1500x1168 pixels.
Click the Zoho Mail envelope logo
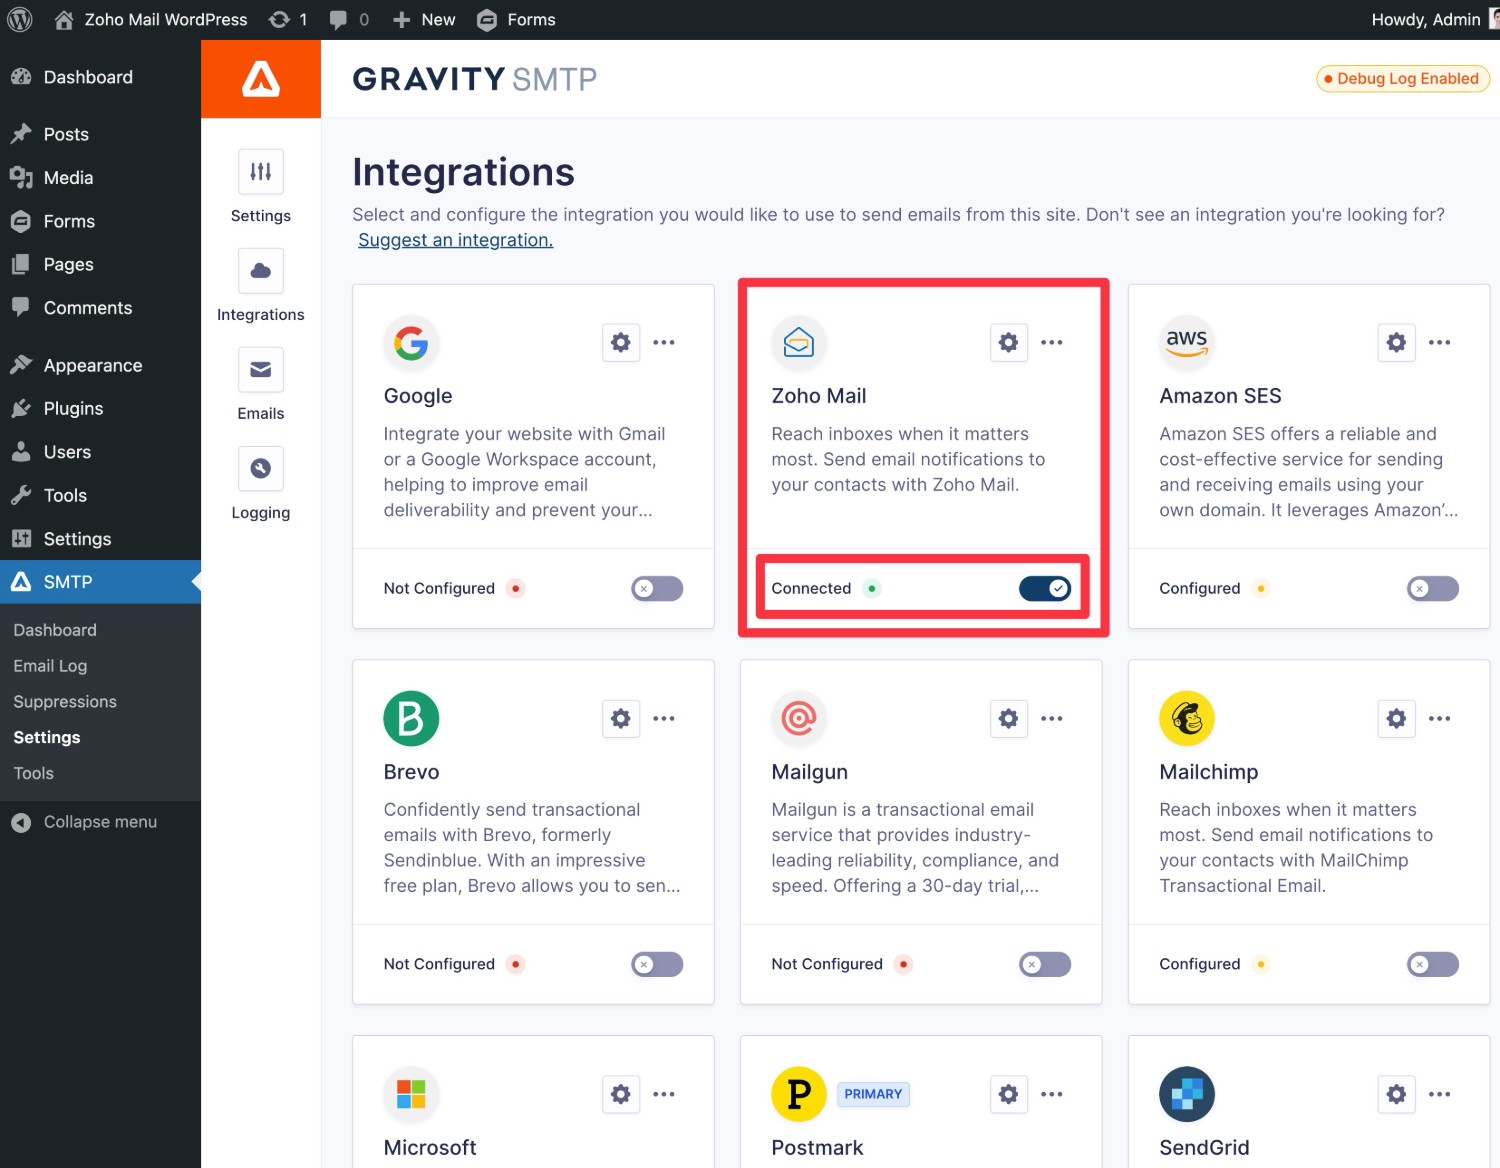tap(799, 343)
